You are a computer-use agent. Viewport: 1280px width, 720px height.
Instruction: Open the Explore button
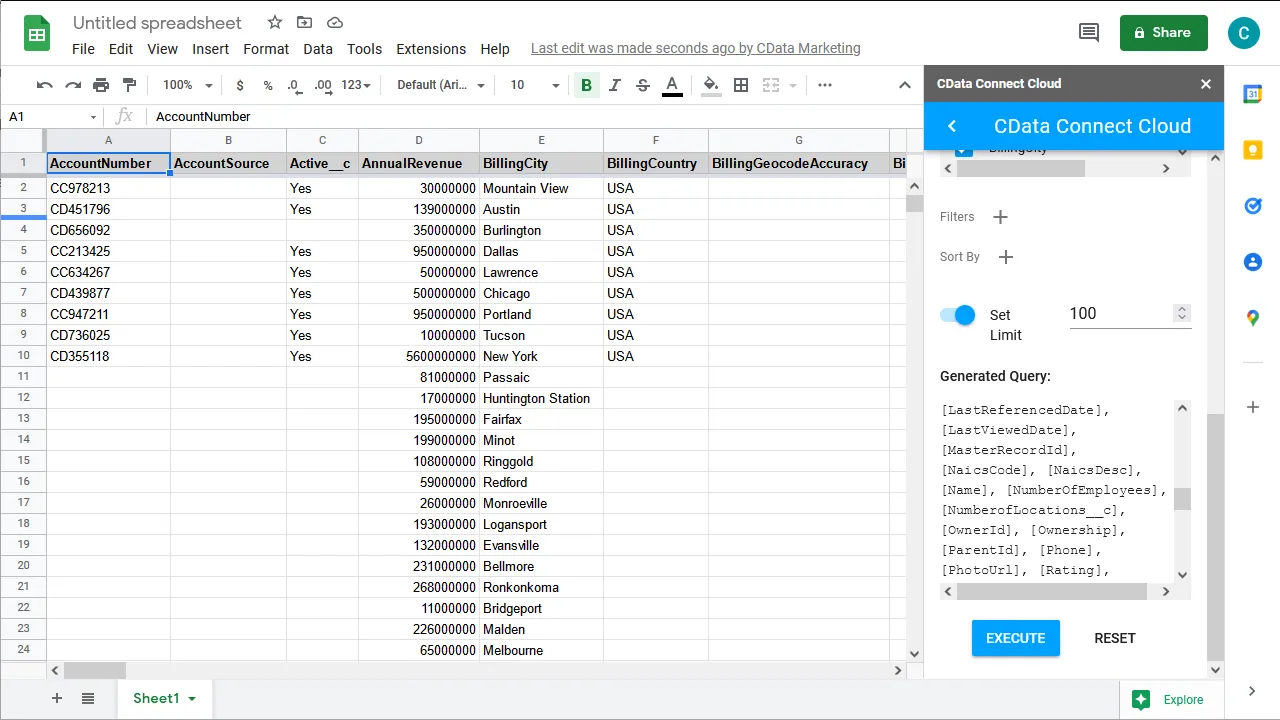[x=1168, y=700]
